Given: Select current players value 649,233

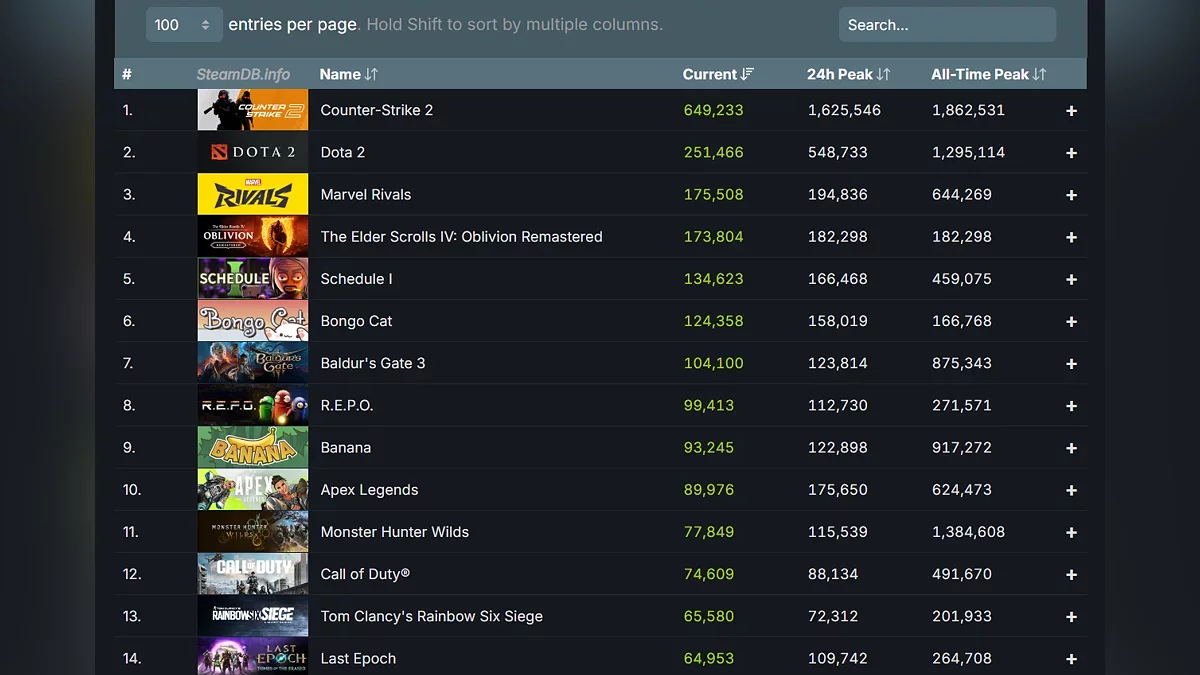Looking at the screenshot, I should pos(714,110).
